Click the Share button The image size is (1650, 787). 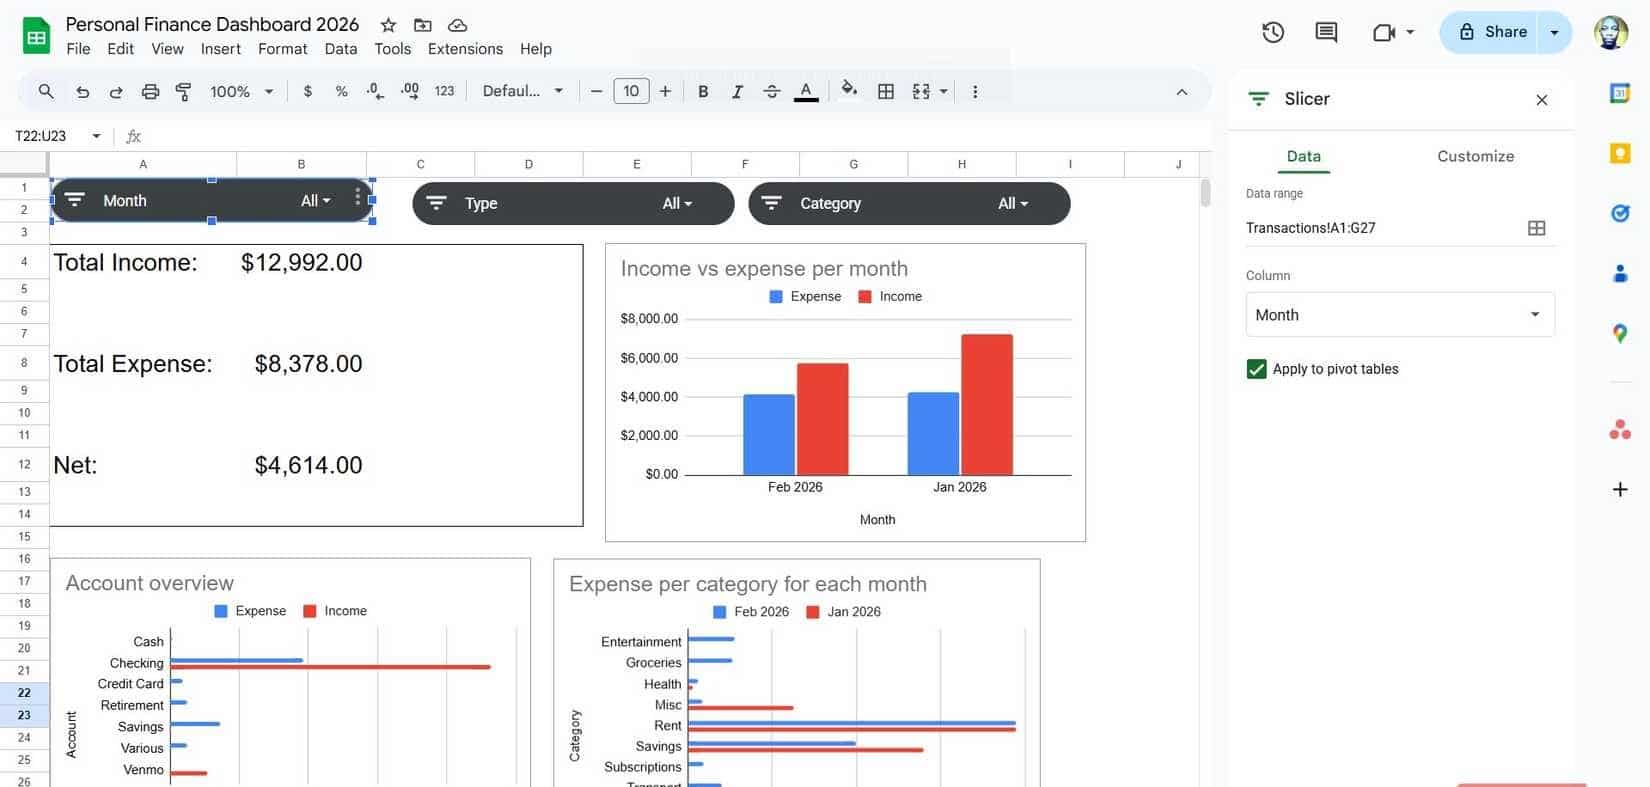[x=1491, y=32]
